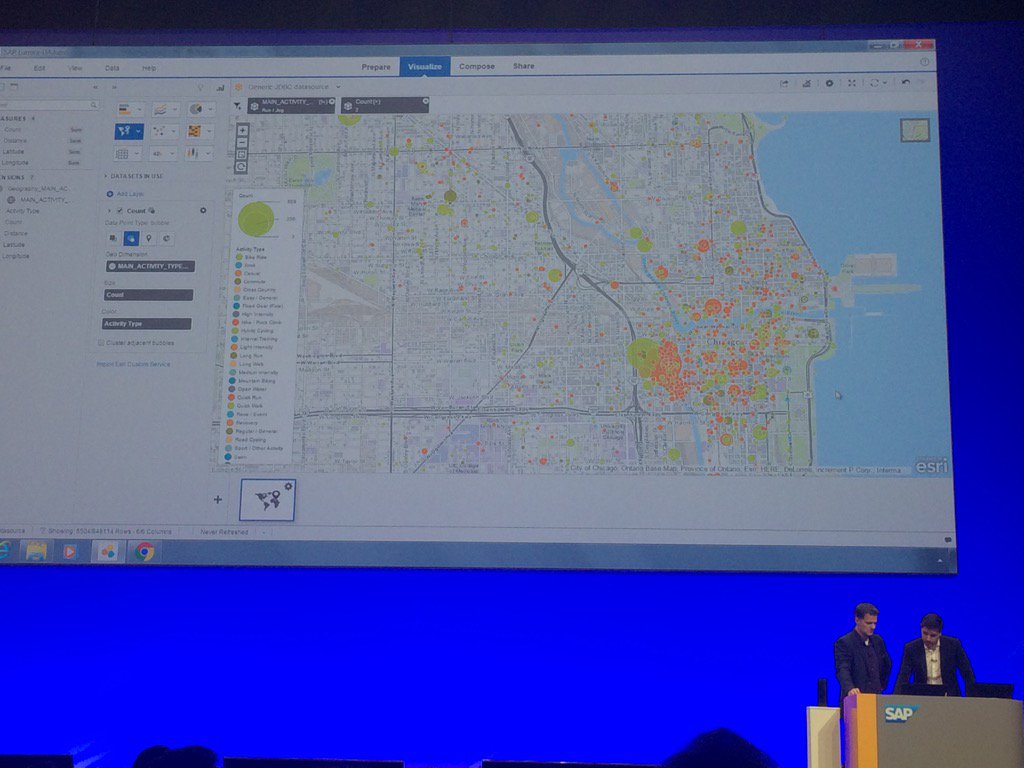This screenshot has height=768, width=1024.
Task: Open map chart type dropdown arrow
Action: click(138, 131)
